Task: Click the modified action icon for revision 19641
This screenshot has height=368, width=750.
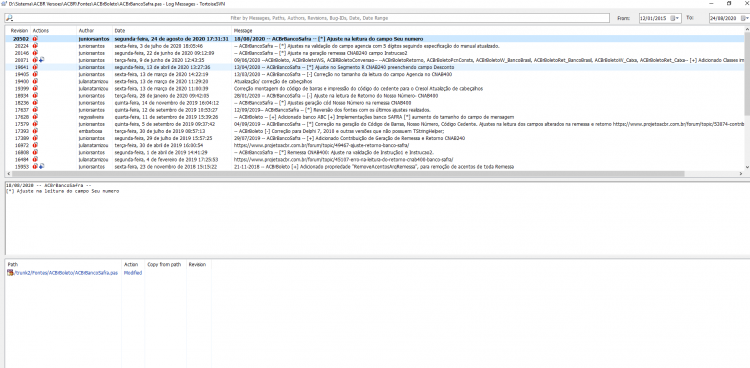Action: pyautogui.click(x=35, y=67)
